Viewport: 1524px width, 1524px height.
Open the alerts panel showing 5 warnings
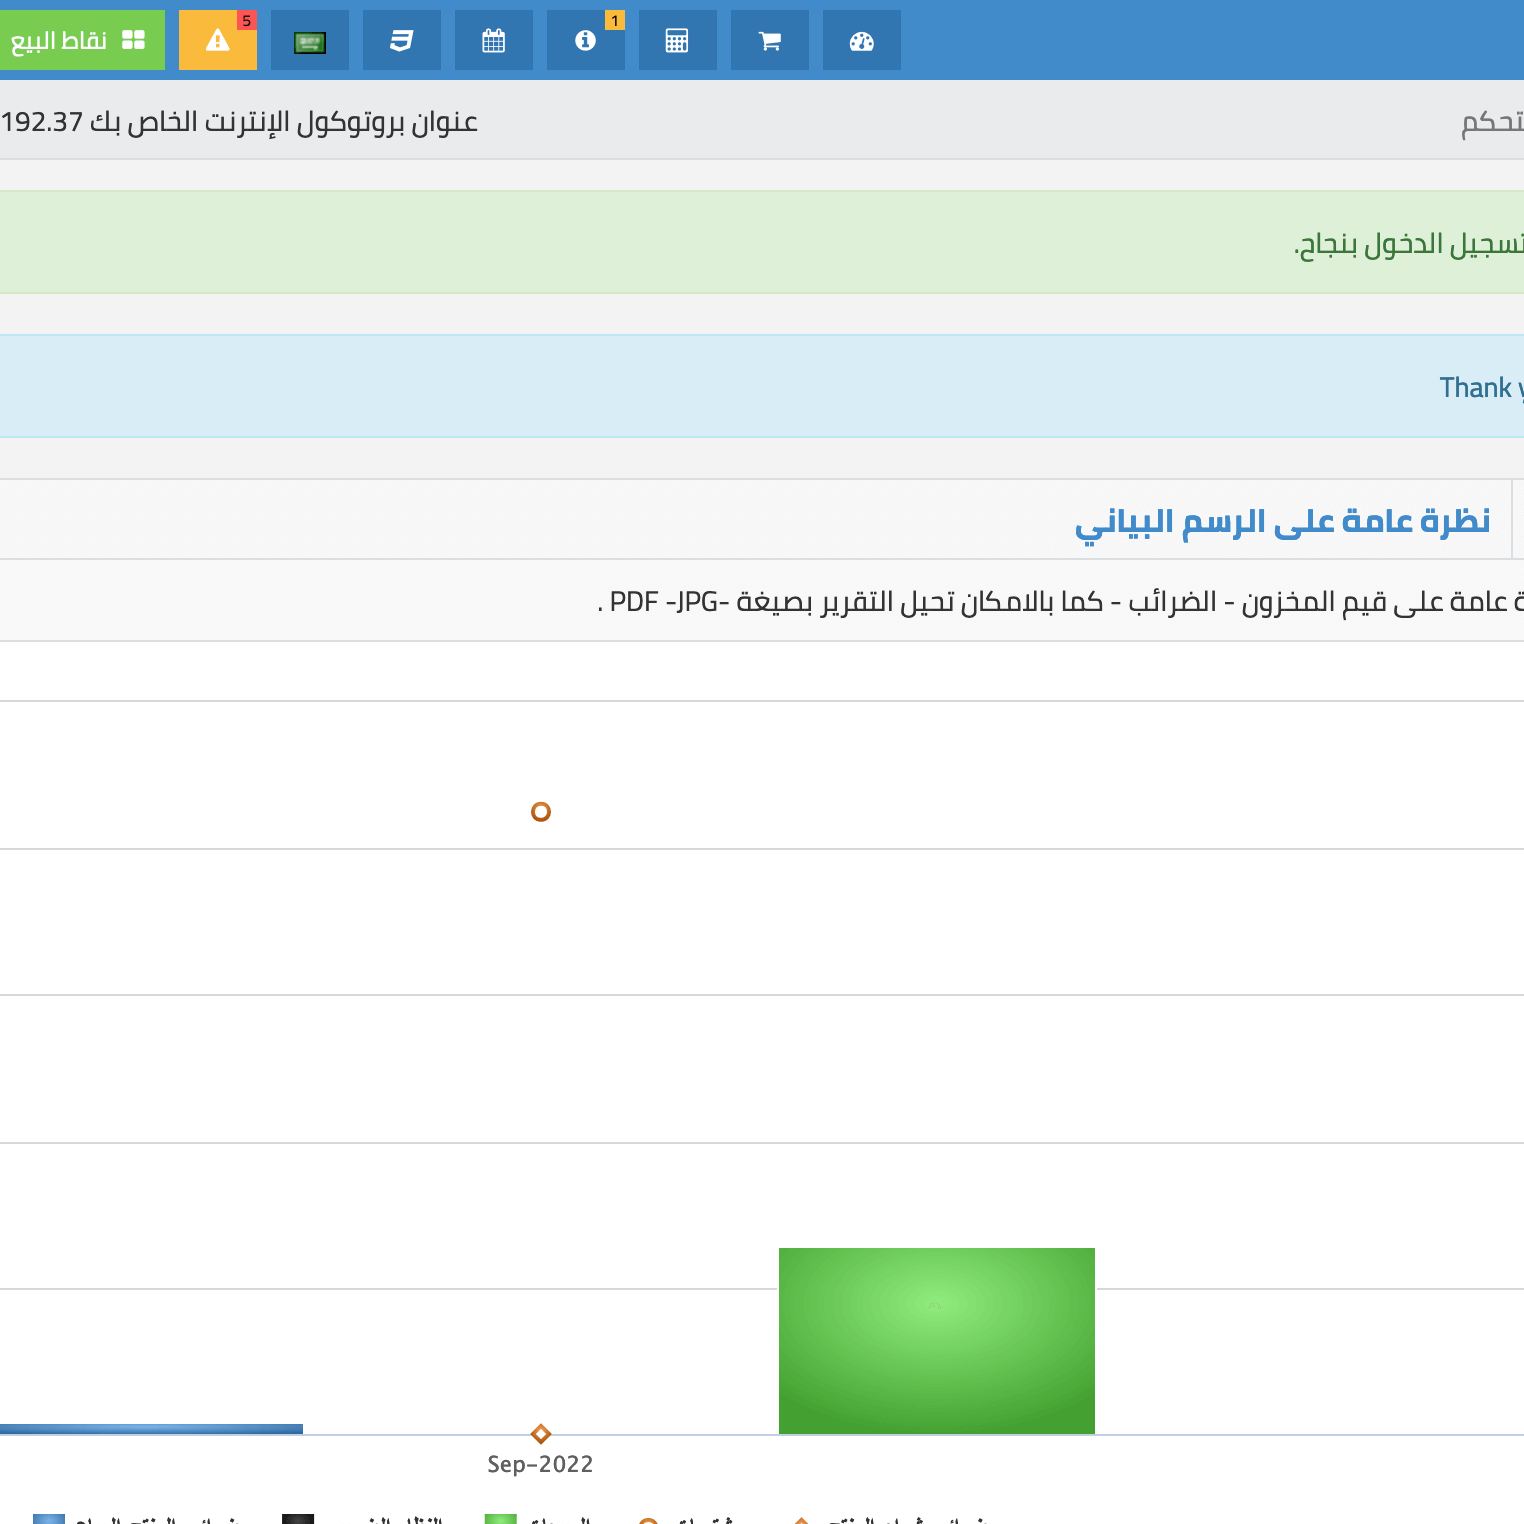click(217, 40)
